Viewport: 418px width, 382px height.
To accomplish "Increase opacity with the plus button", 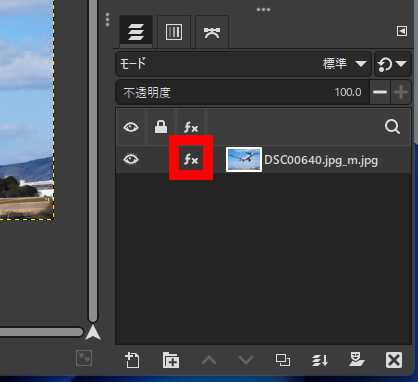I will pos(400,92).
